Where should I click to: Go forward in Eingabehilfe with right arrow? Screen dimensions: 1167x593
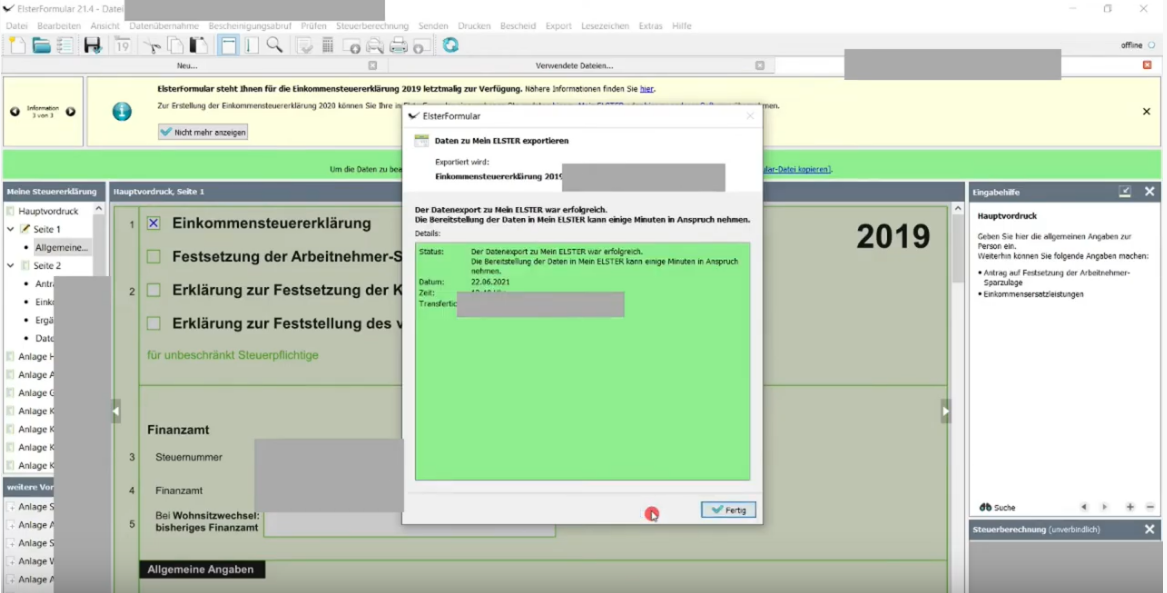tap(1104, 507)
